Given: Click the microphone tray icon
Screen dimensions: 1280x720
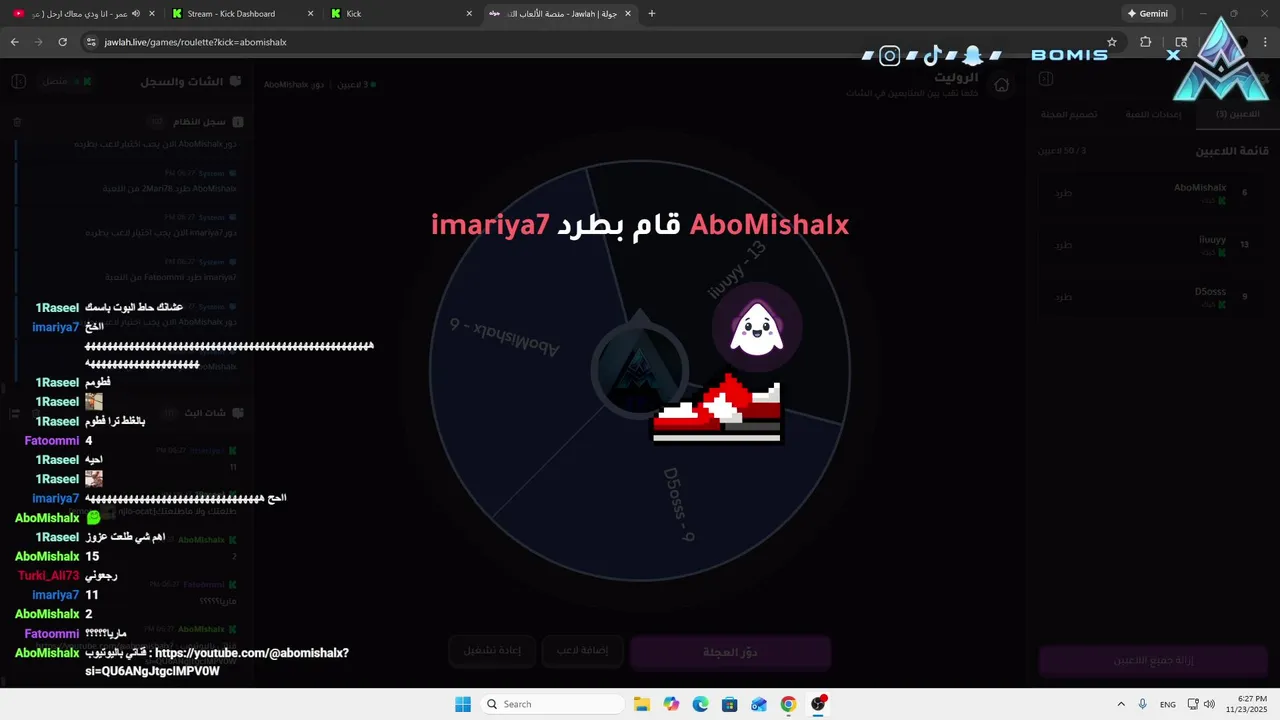Looking at the screenshot, I should coord(1143,704).
